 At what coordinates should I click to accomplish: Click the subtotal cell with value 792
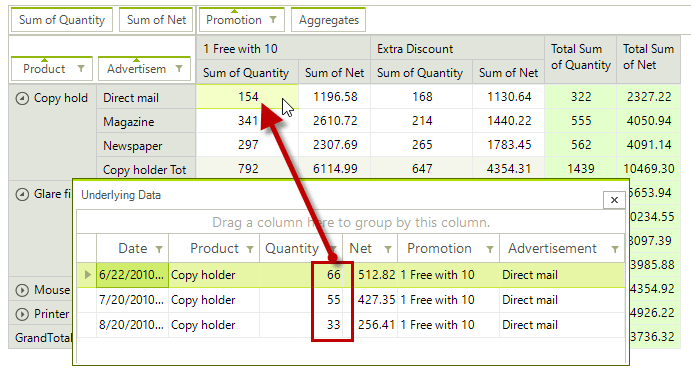pos(247,169)
